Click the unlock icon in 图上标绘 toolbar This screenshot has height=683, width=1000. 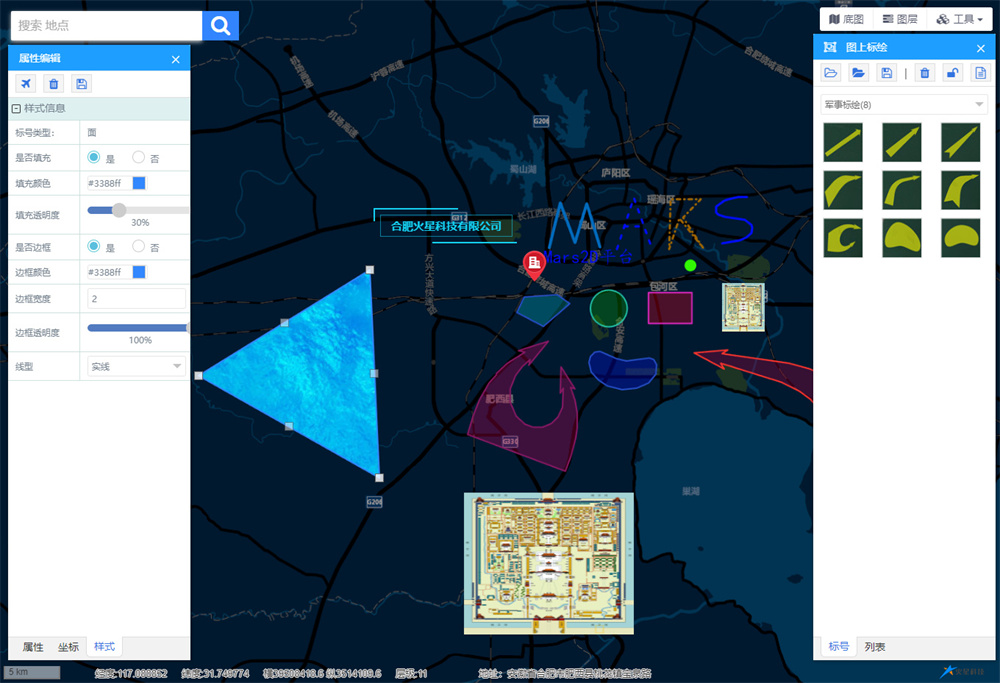(952, 73)
